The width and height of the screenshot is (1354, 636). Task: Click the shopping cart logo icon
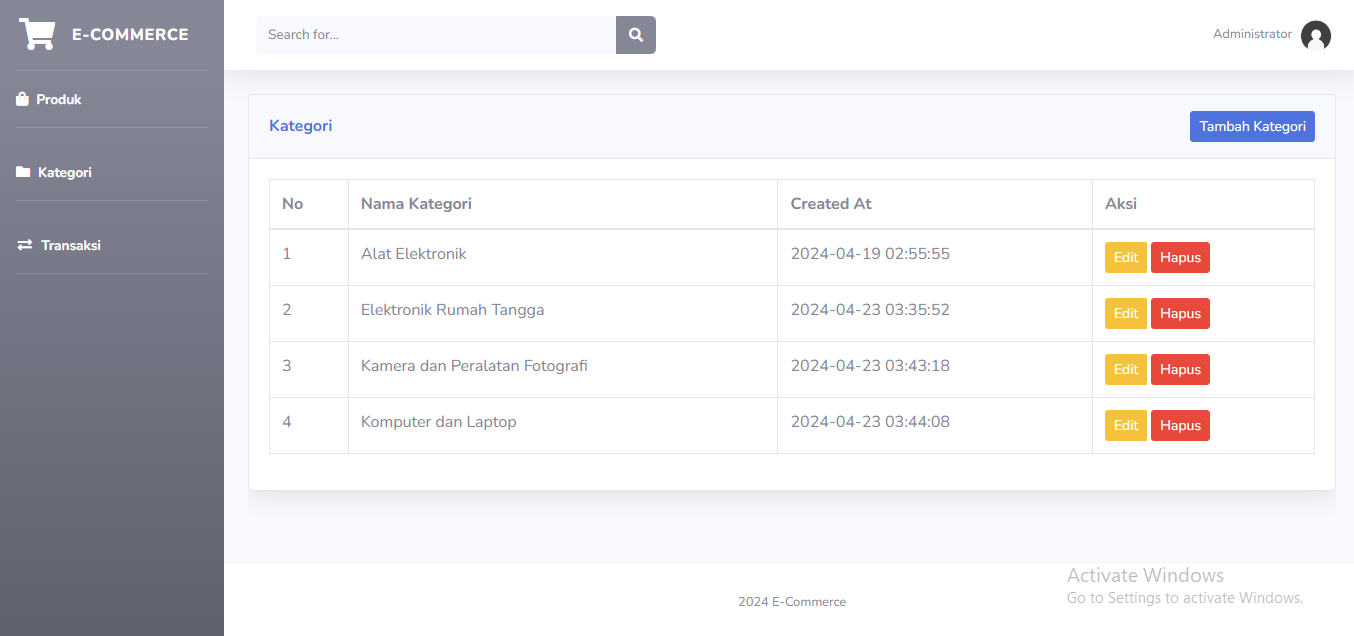37,34
